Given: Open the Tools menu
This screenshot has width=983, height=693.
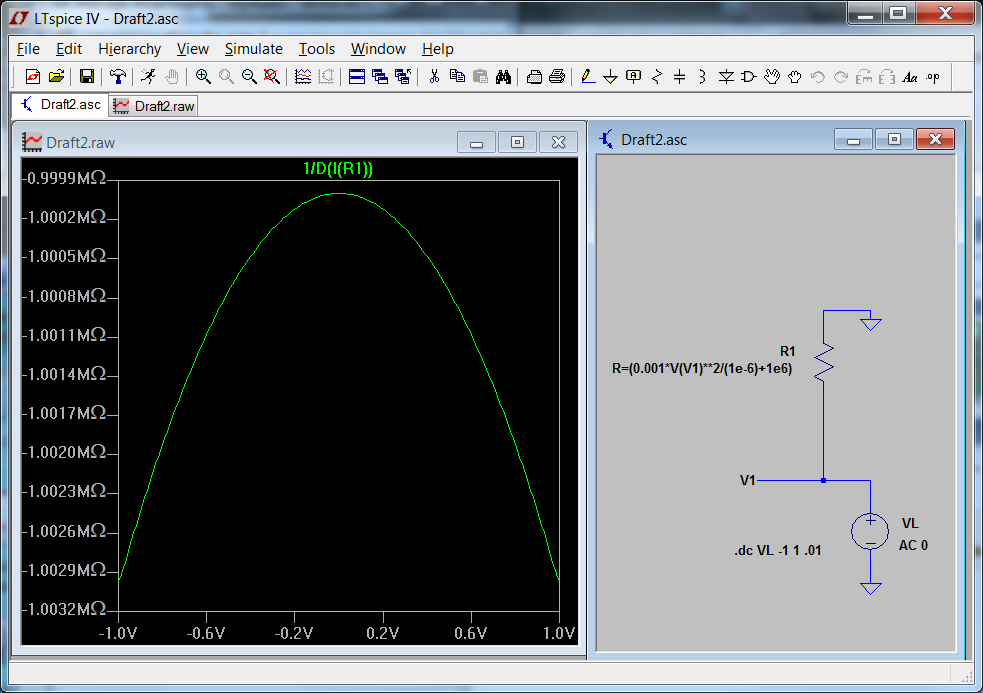Looking at the screenshot, I should click(x=317, y=49).
